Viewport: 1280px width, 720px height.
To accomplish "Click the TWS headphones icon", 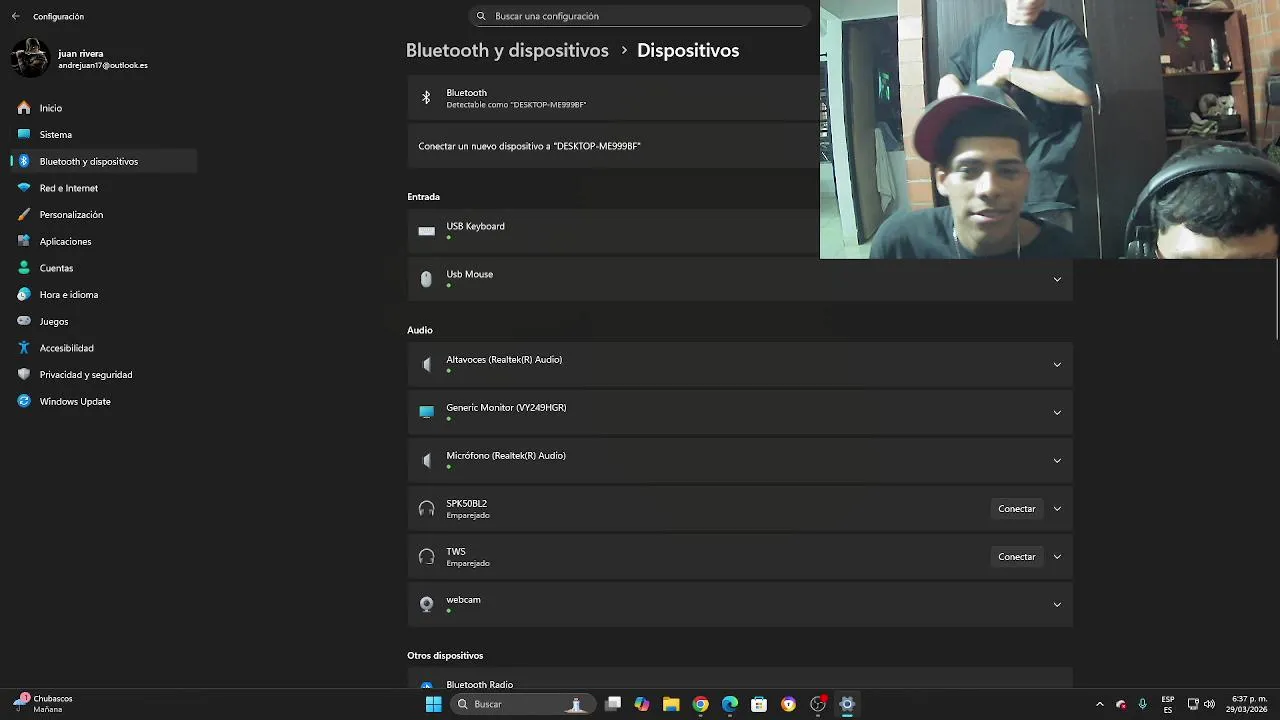I will click(427, 557).
